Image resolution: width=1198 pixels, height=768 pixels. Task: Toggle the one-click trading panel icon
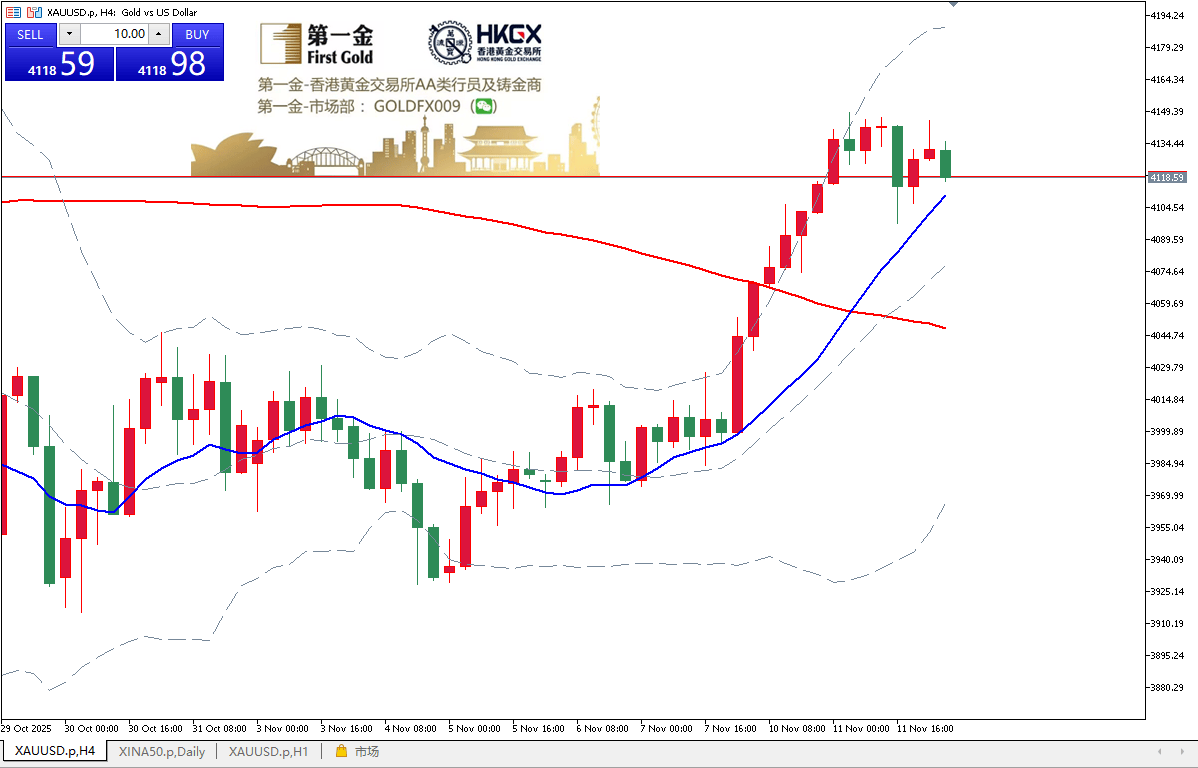(x=14, y=12)
